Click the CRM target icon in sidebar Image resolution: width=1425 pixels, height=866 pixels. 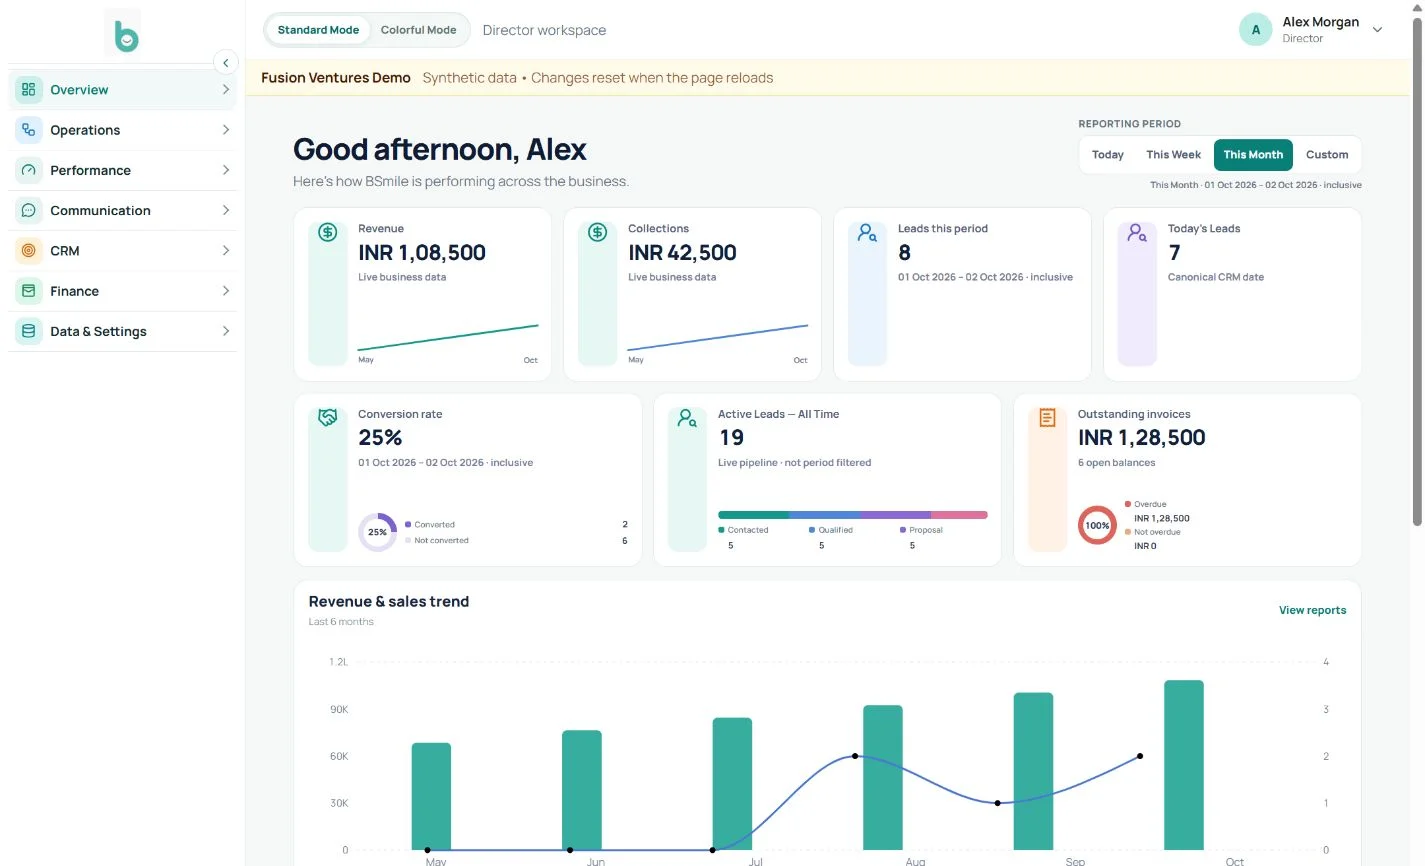coord(28,251)
